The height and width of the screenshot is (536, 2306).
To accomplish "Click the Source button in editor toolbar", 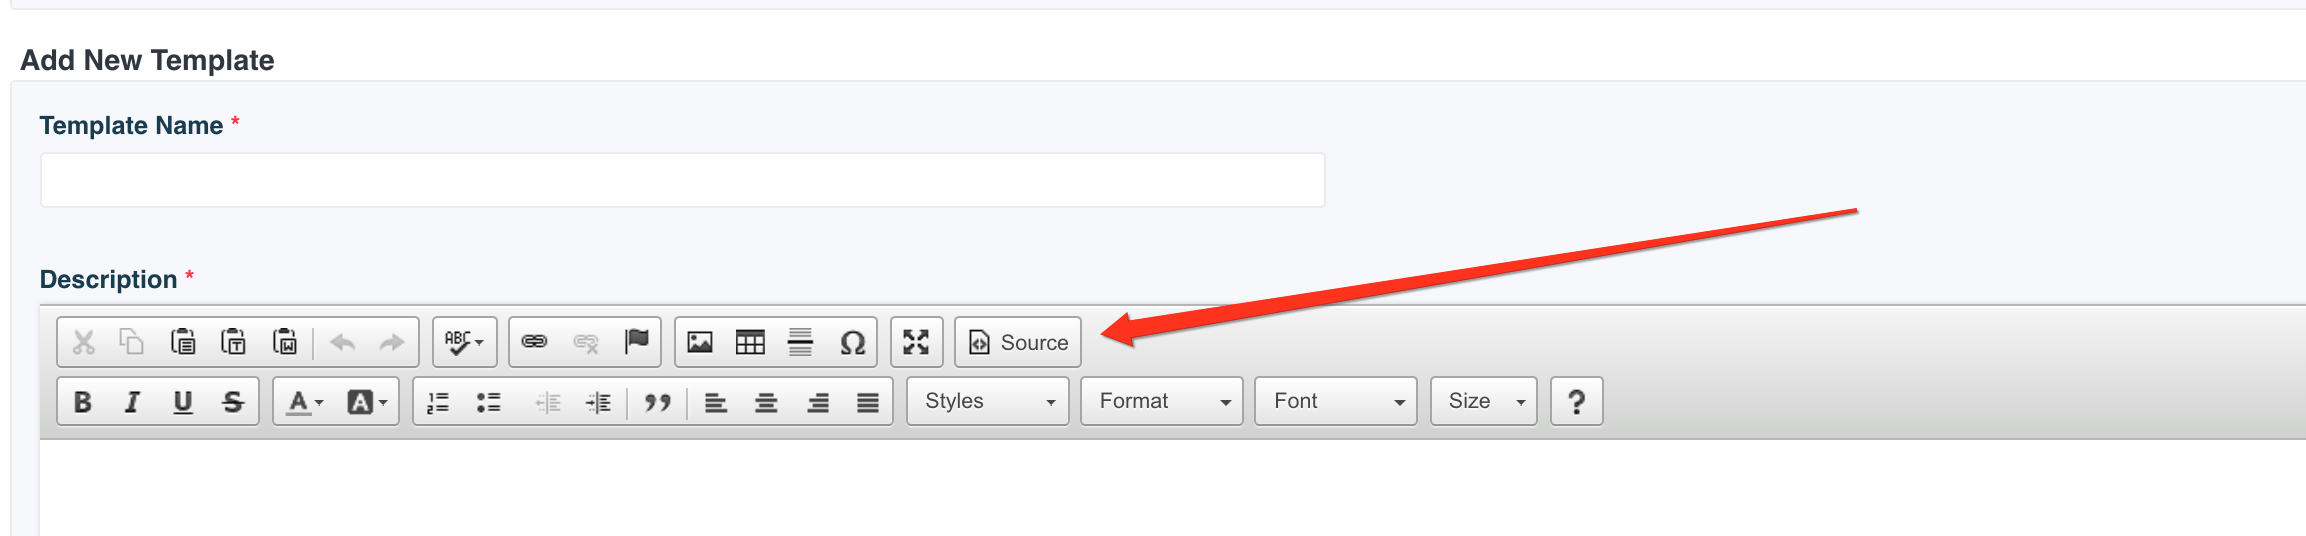I will pyautogui.click(x=1018, y=342).
